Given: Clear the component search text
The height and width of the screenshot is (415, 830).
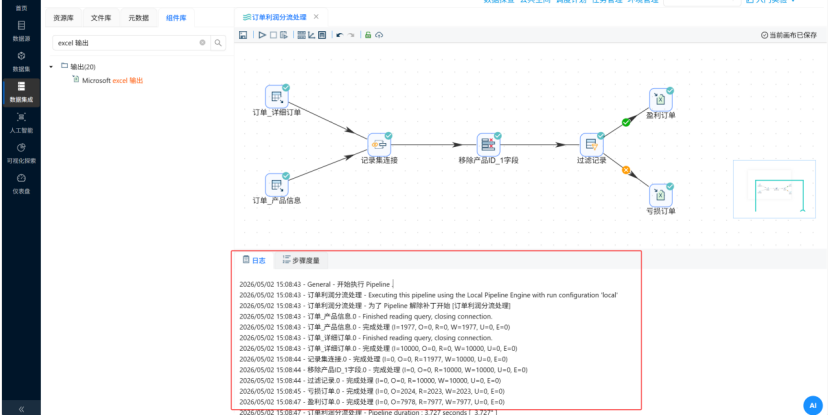Looking at the screenshot, I should (x=202, y=42).
